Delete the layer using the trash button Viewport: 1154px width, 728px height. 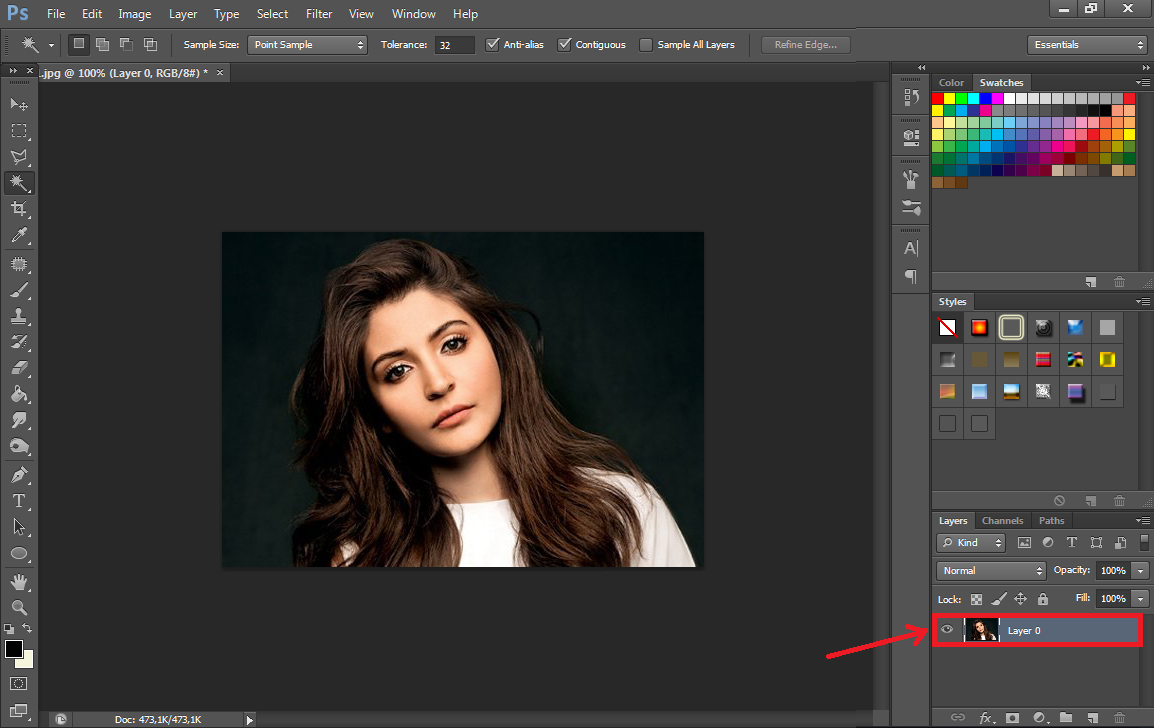click(x=1119, y=717)
